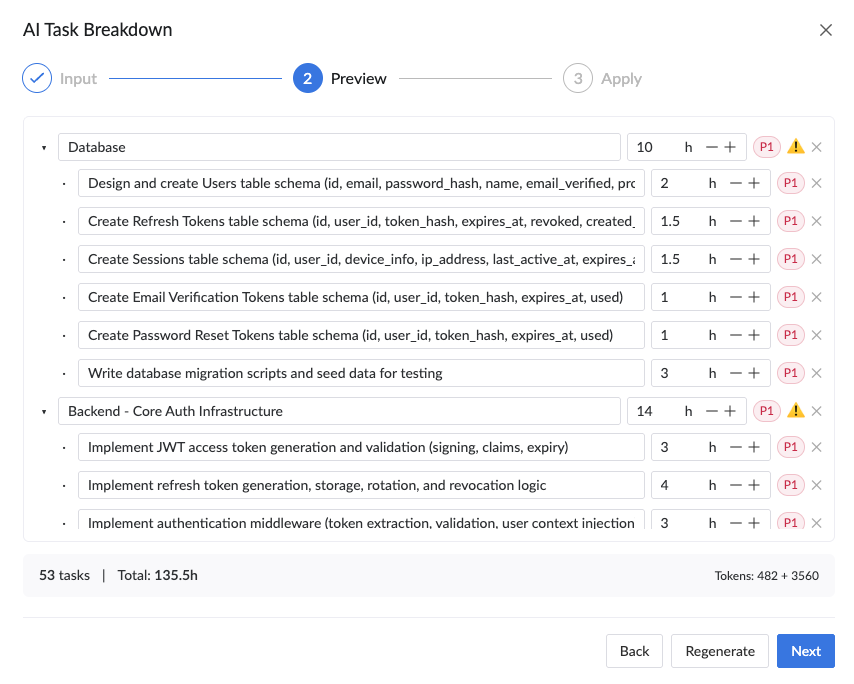This screenshot has height=684, width=854.
Task: Increase Database hours with the plus stepper
Action: [731, 146]
